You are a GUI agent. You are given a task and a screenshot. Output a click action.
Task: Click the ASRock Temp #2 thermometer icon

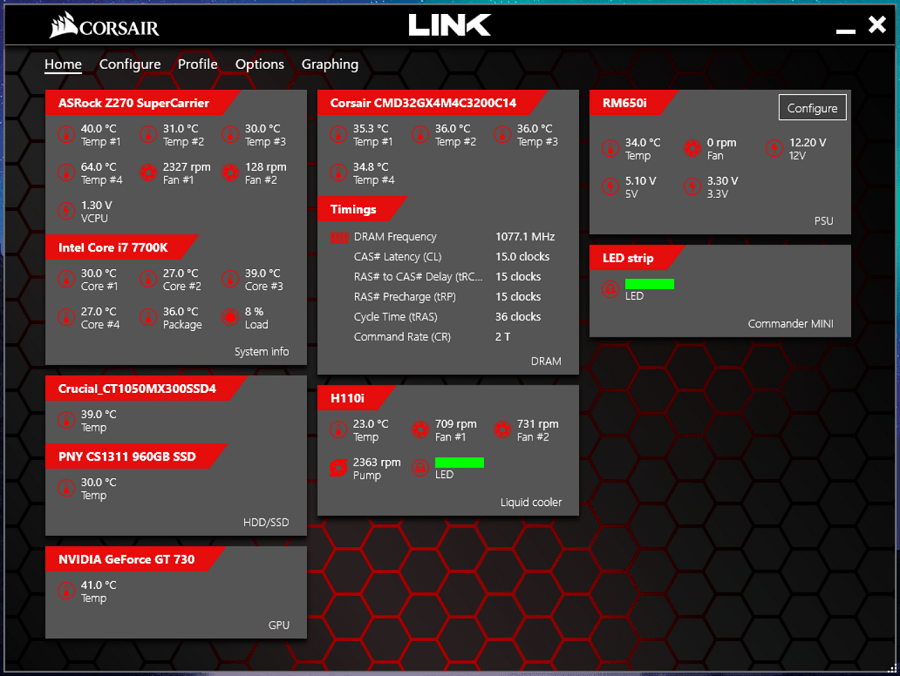(149, 135)
